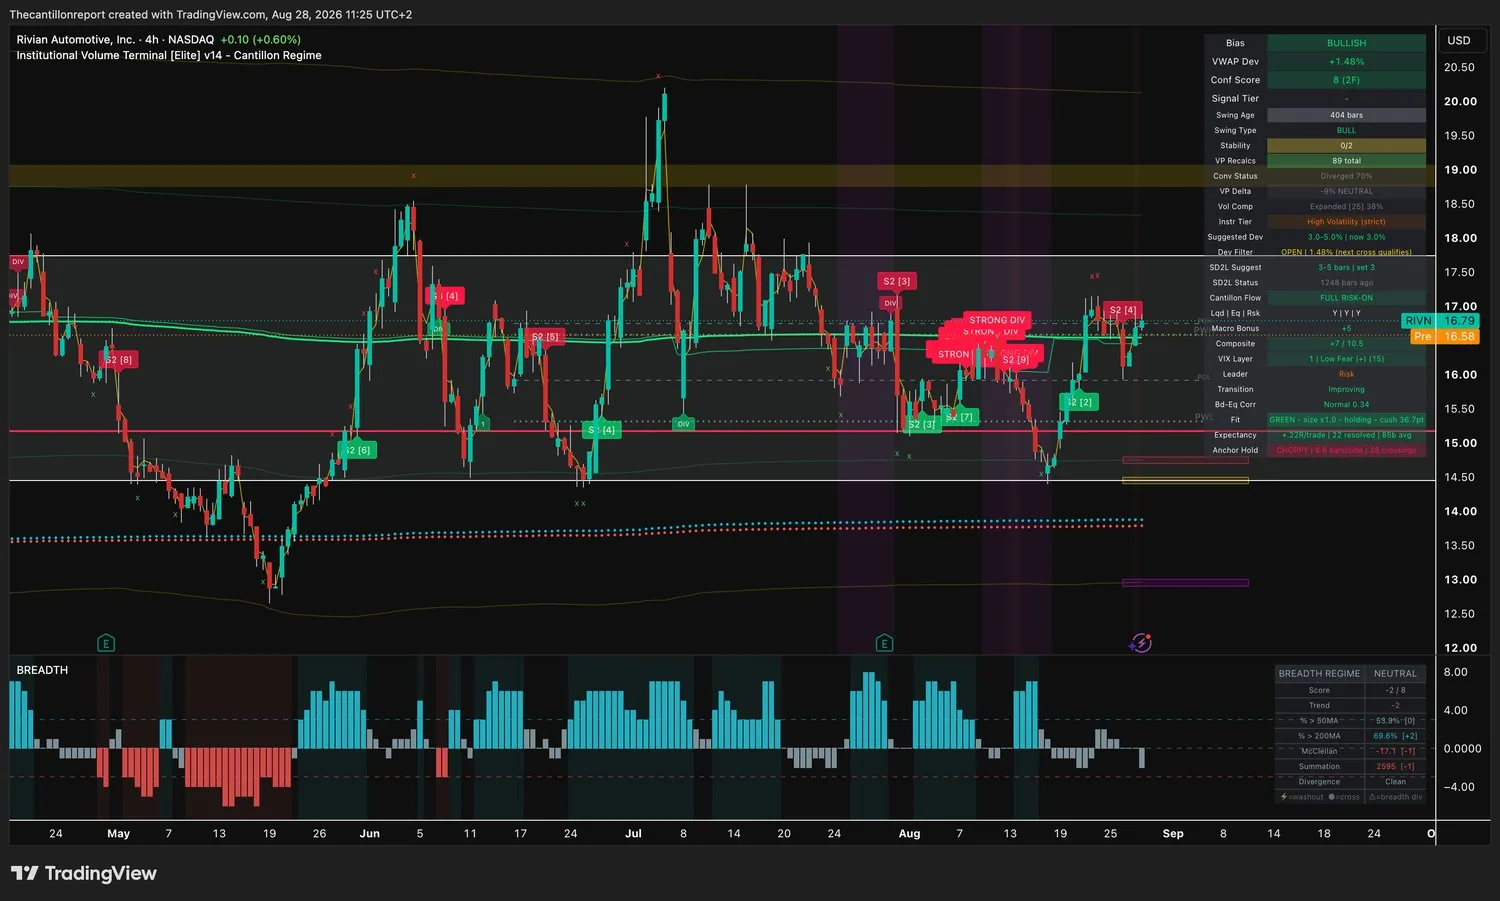Click the 69.6% [+2] value for 200MA
1500x901 pixels.
pos(1395,735)
